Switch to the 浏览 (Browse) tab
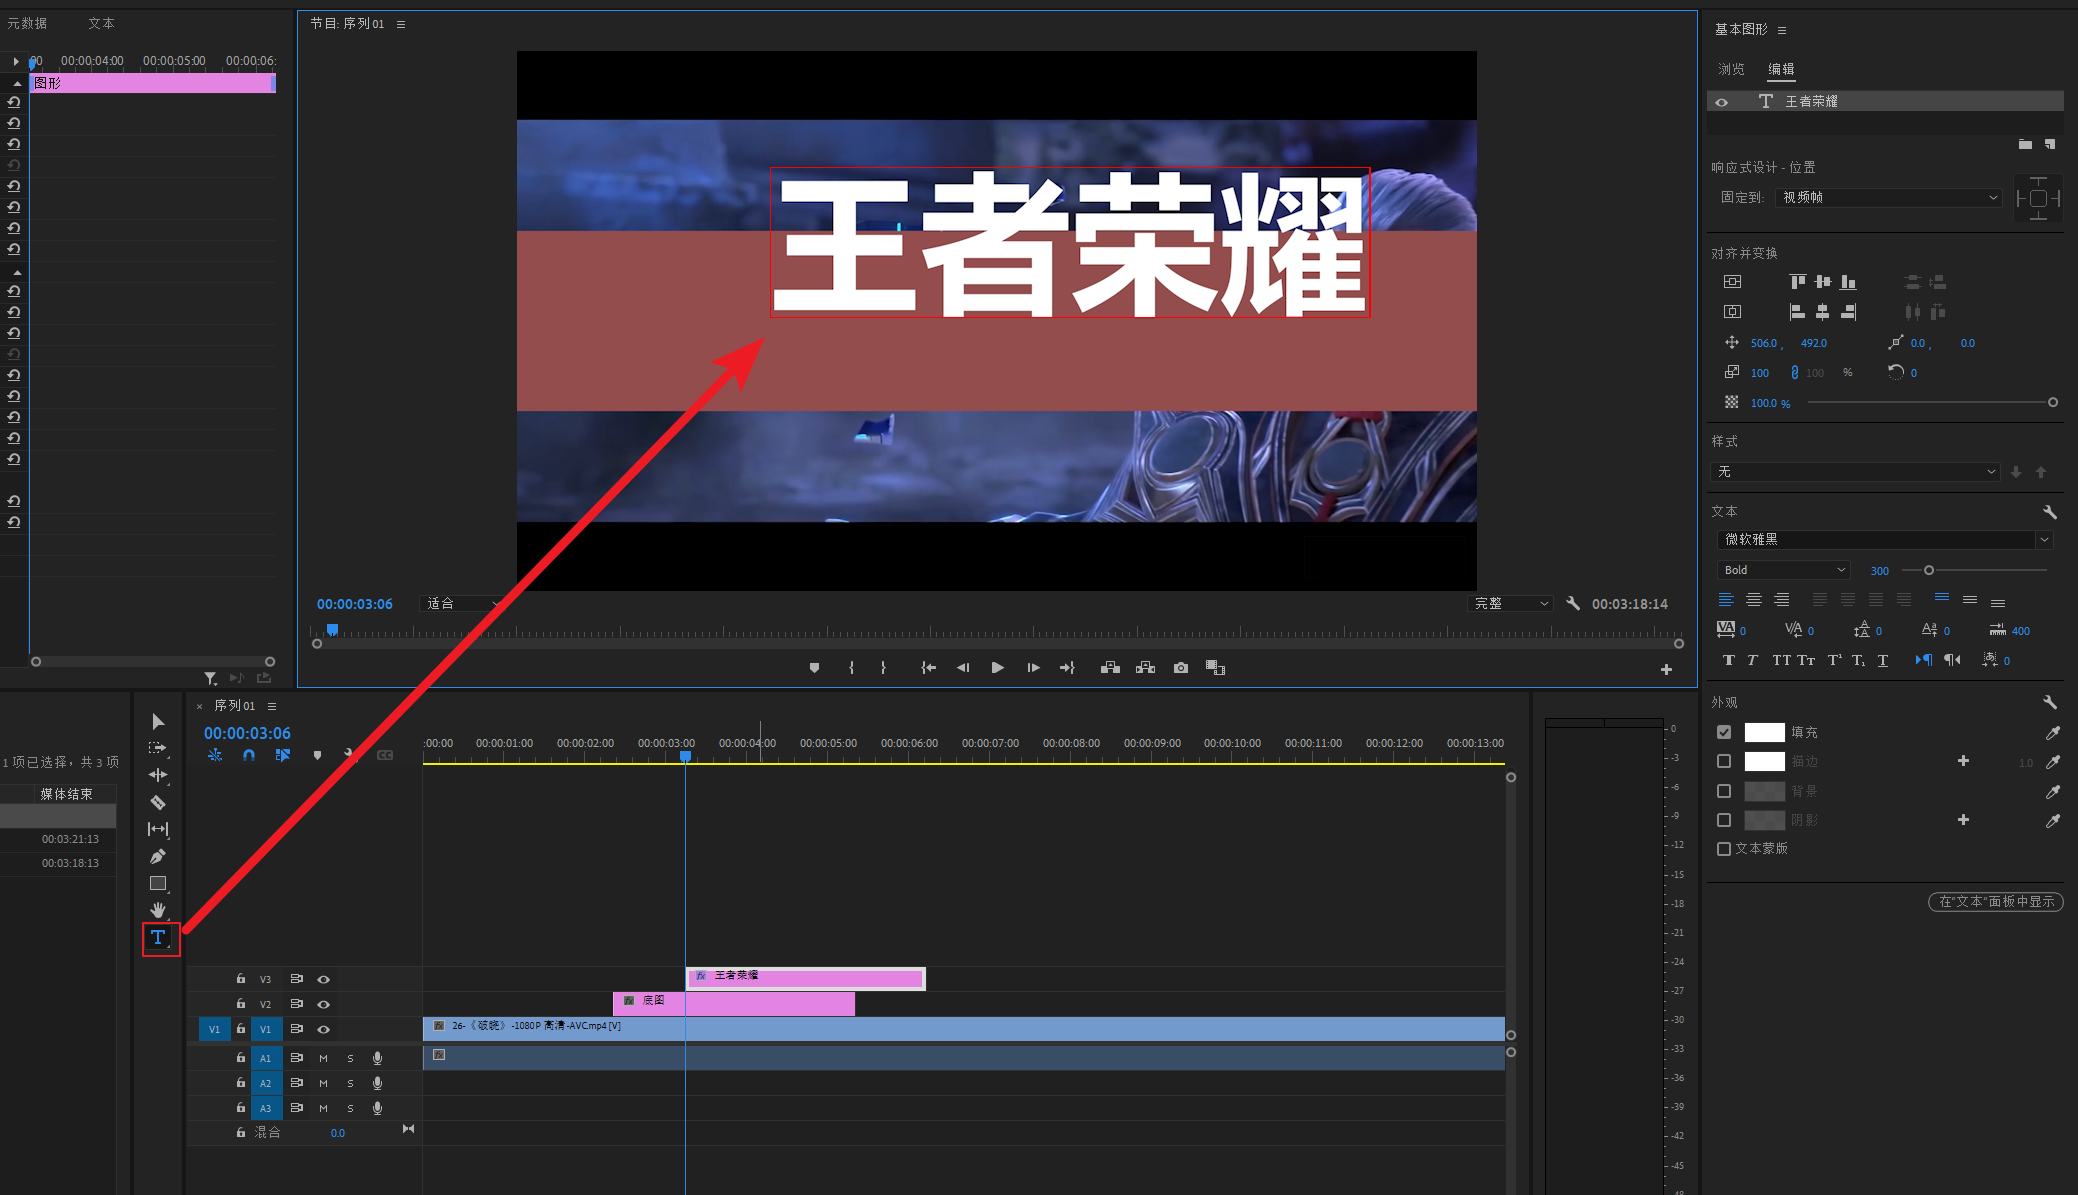The image size is (2078, 1195). click(x=1731, y=69)
